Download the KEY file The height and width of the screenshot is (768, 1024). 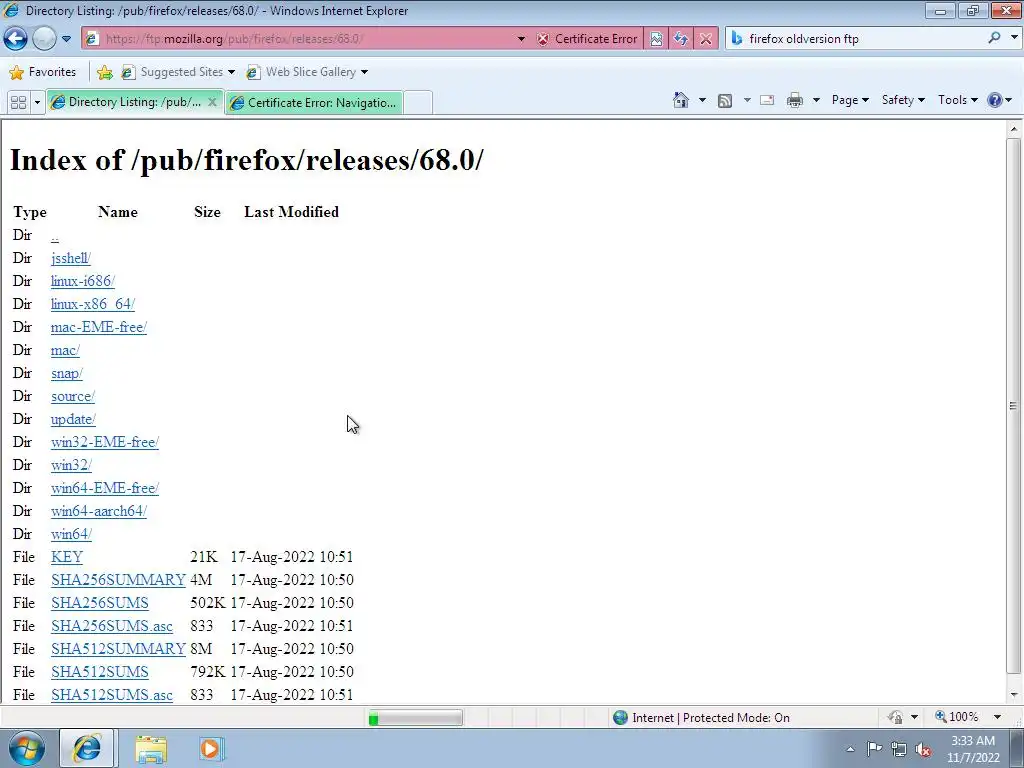click(67, 557)
